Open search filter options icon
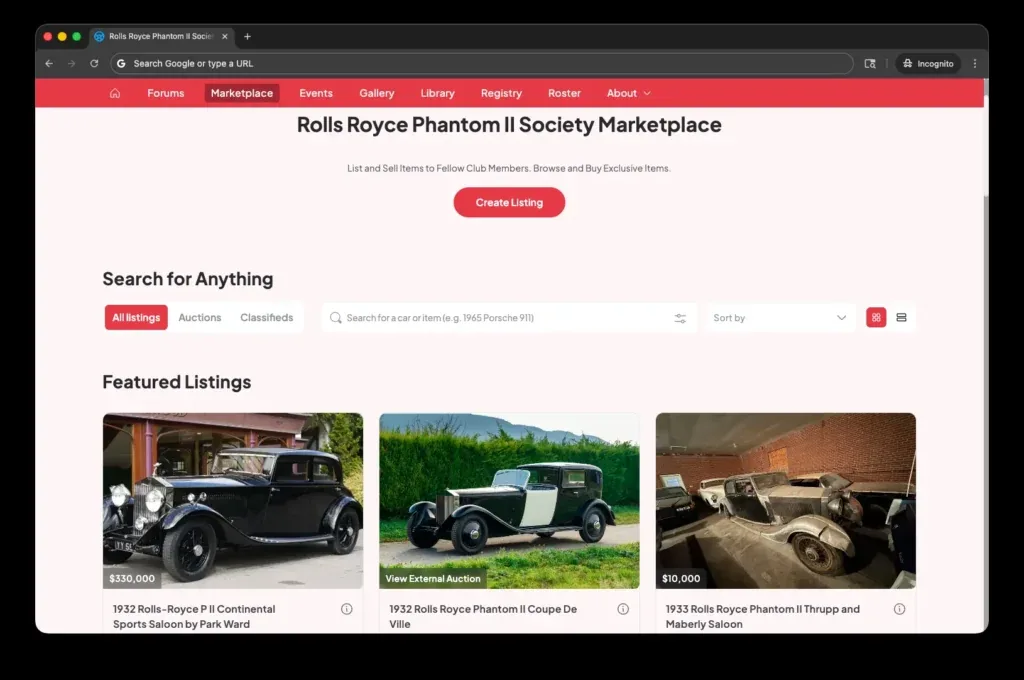Image resolution: width=1024 pixels, height=680 pixels. coord(680,318)
